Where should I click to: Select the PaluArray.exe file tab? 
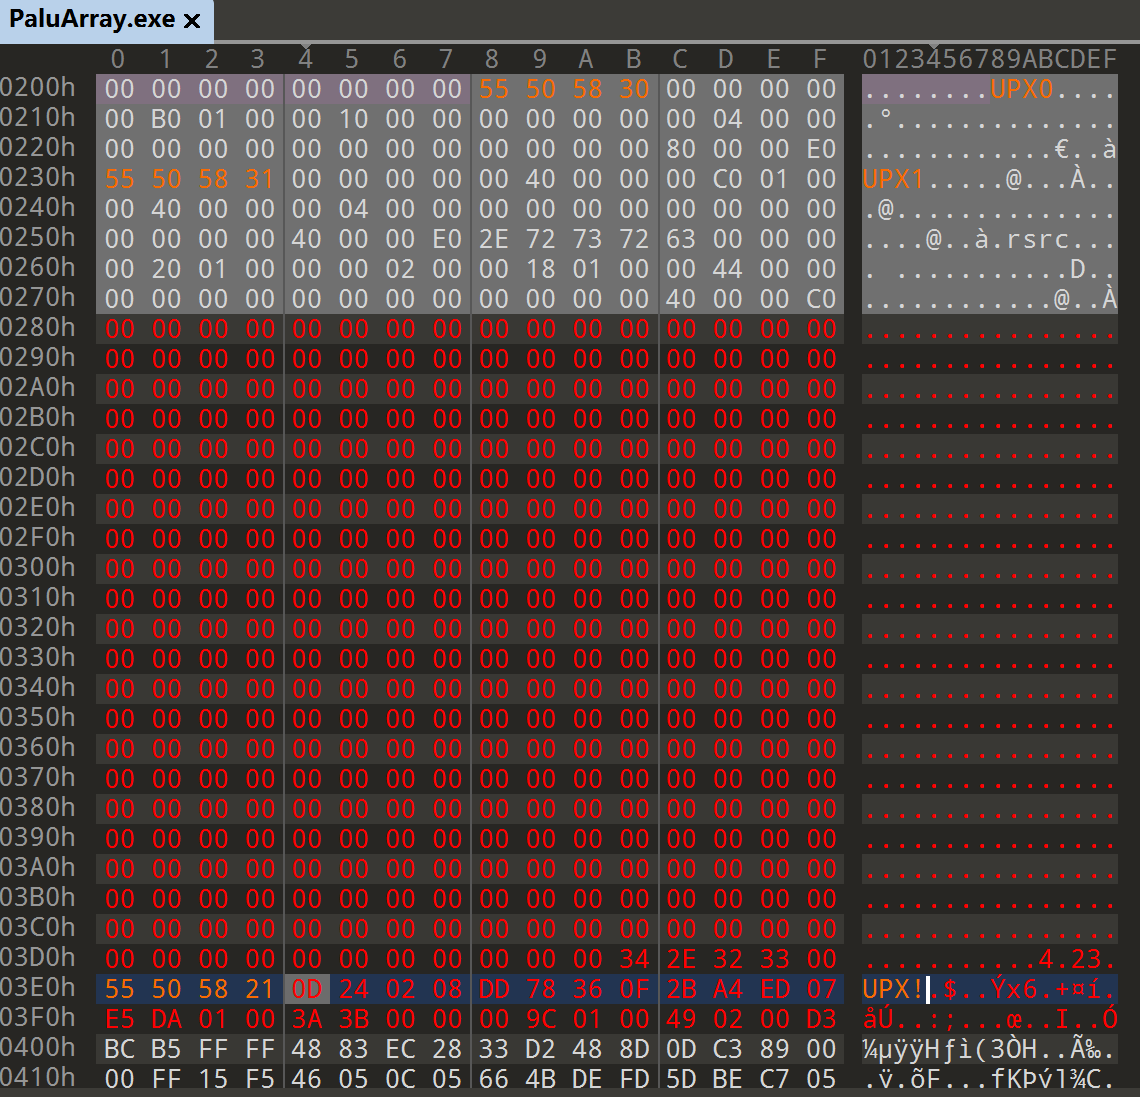tap(90, 19)
